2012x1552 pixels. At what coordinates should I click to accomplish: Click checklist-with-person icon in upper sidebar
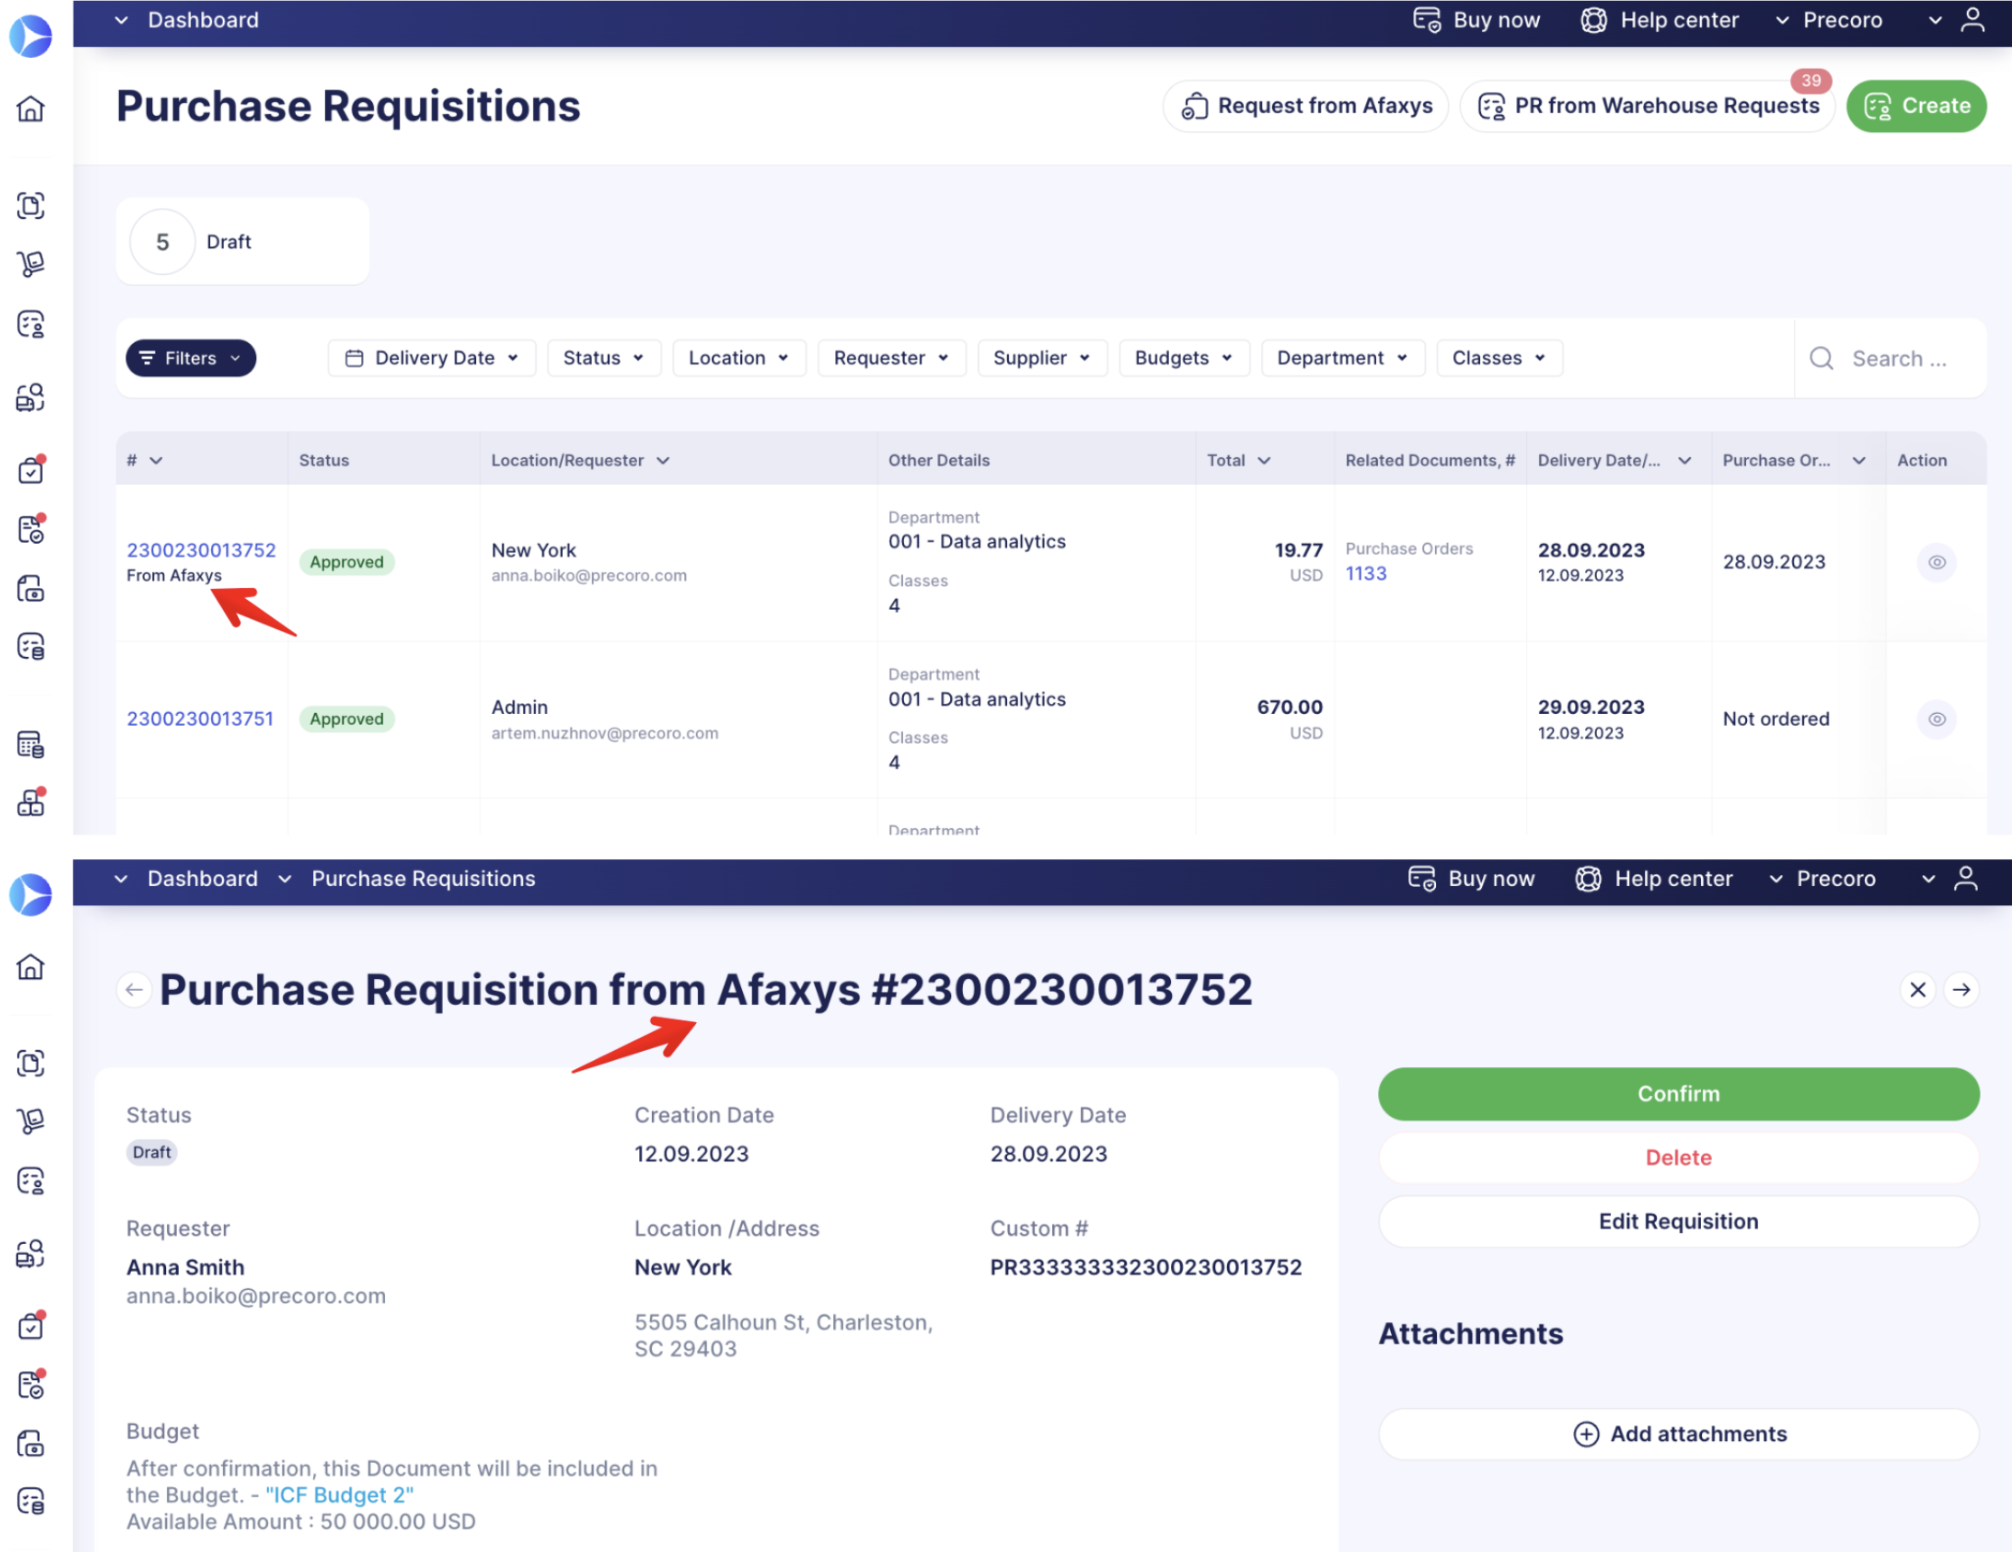[31, 324]
